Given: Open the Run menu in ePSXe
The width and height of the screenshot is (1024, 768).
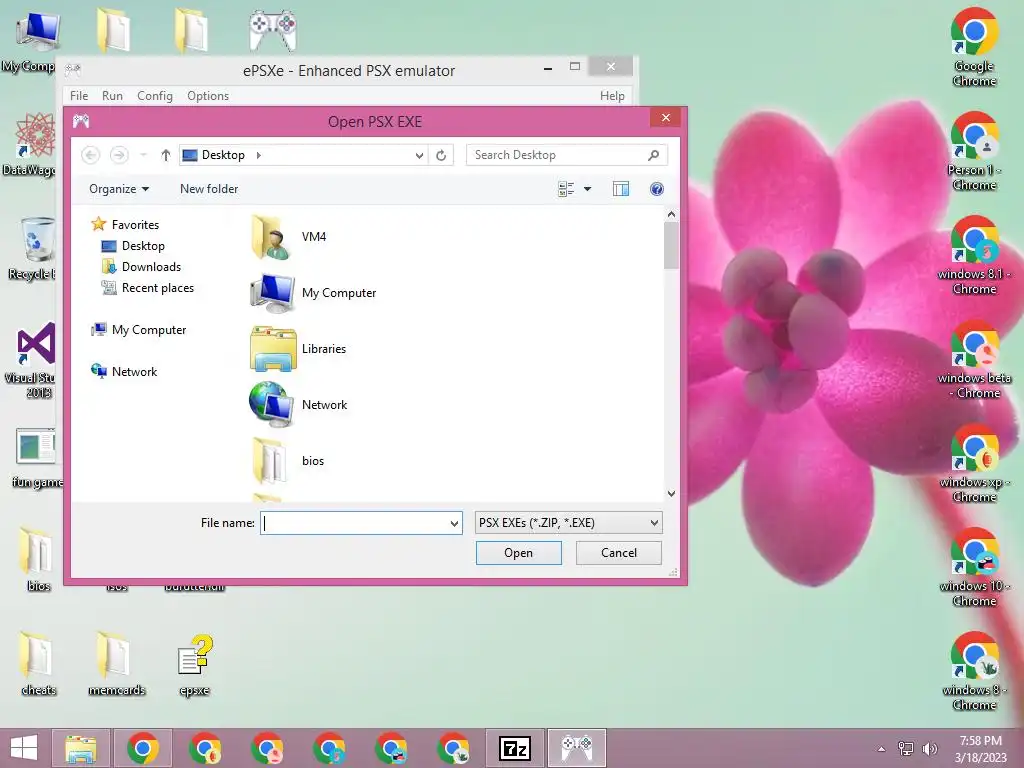Looking at the screenshot, I should 112,96.
